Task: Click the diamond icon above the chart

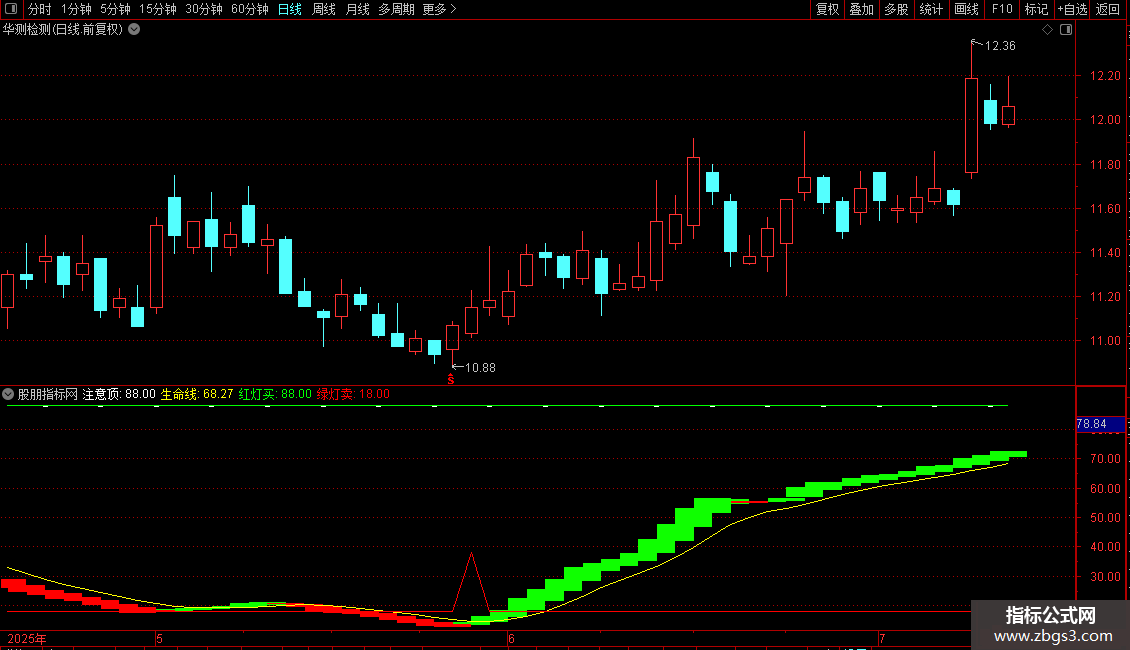Action: pyautogui.click(x=1048, y=30)
